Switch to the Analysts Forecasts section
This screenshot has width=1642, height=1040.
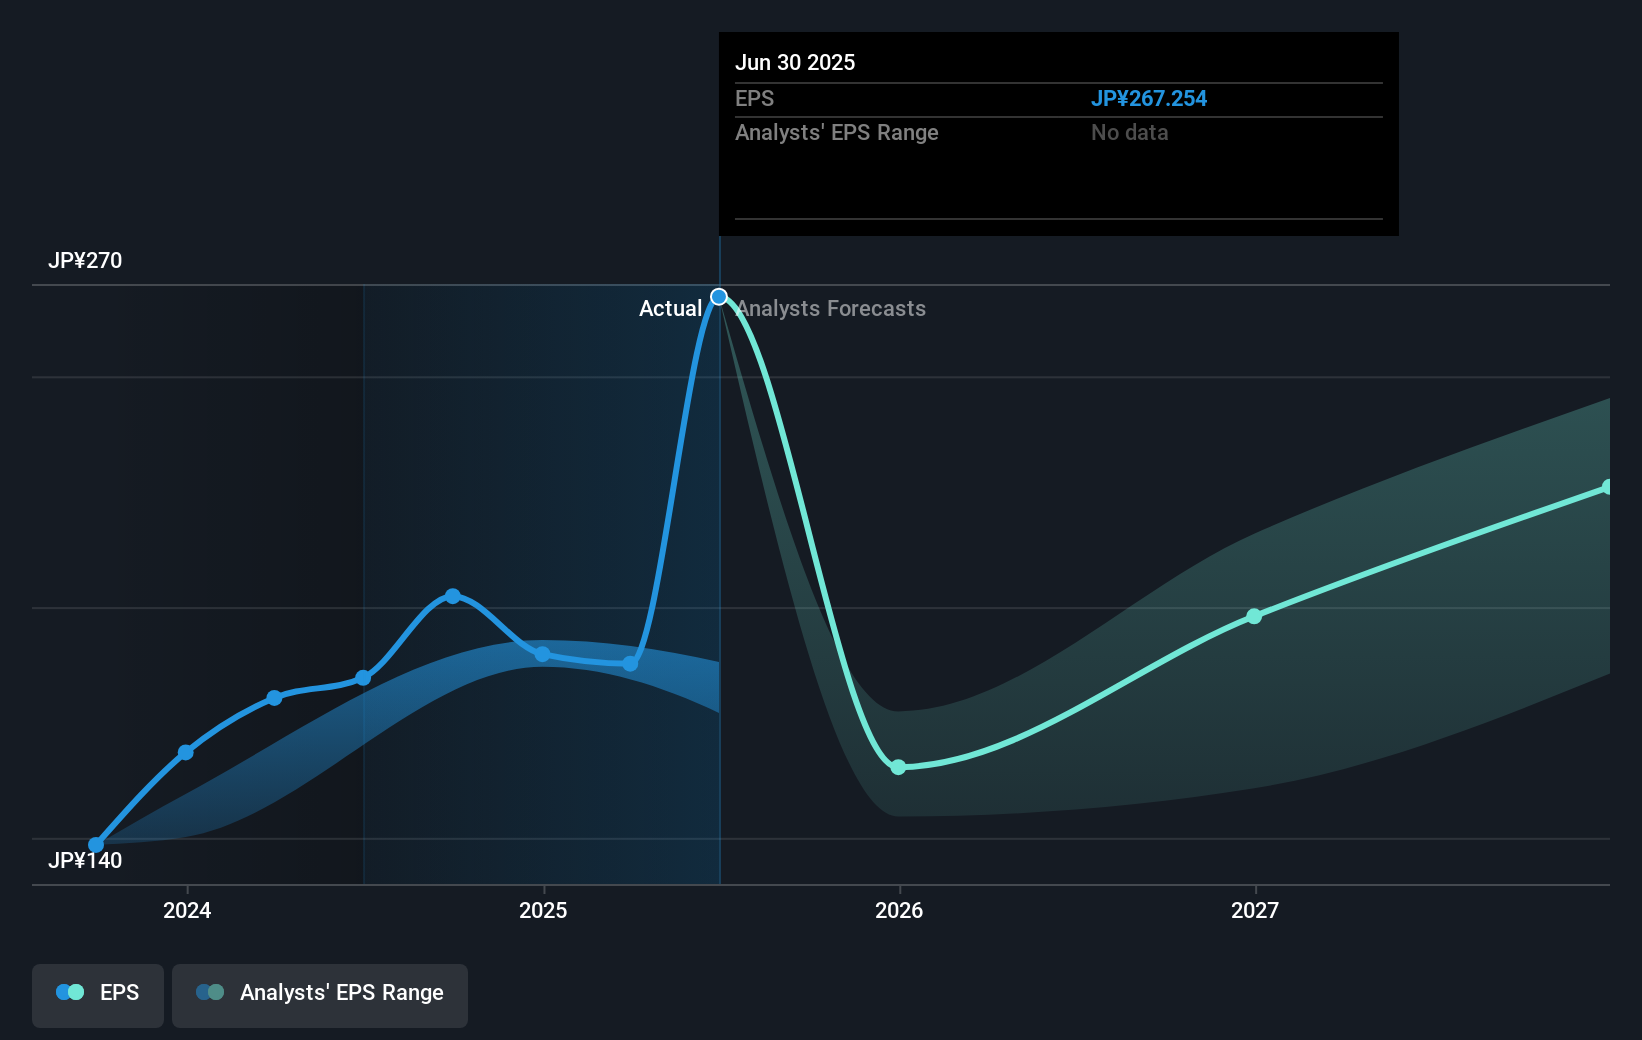(832, 309)
